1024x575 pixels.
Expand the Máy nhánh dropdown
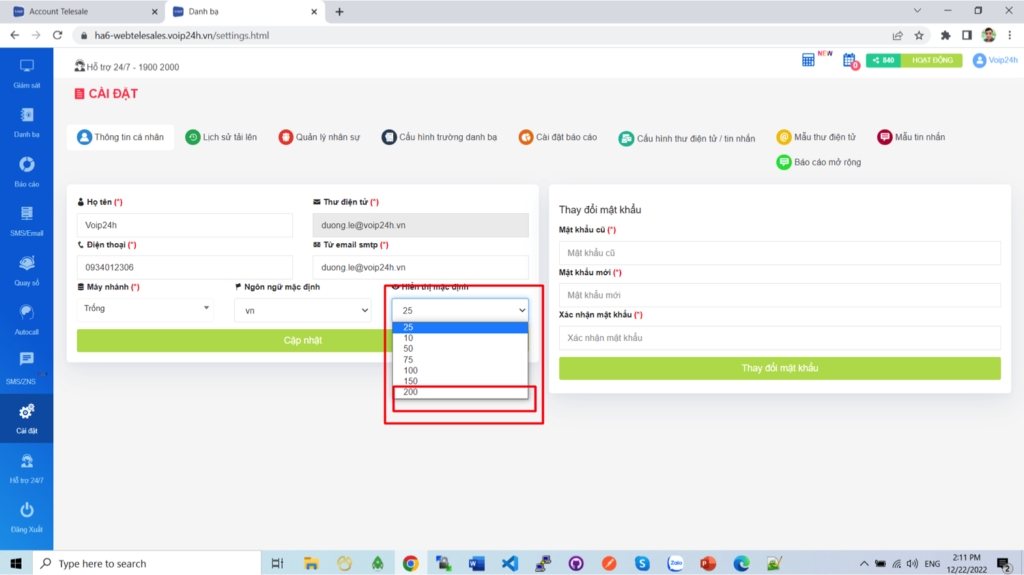pos(145,309)
